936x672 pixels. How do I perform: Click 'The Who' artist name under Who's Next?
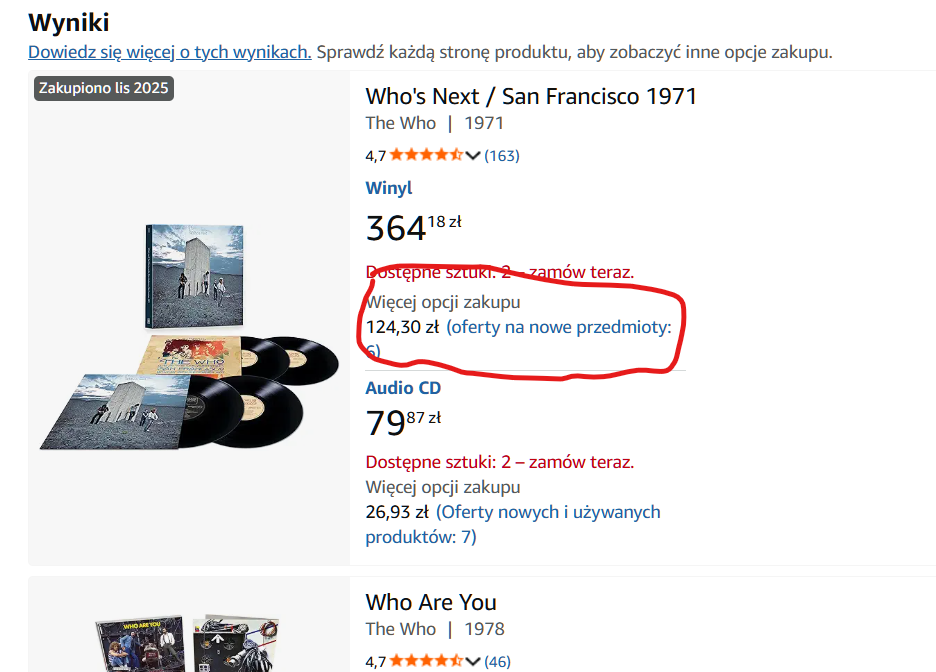[x=400, y=123]
